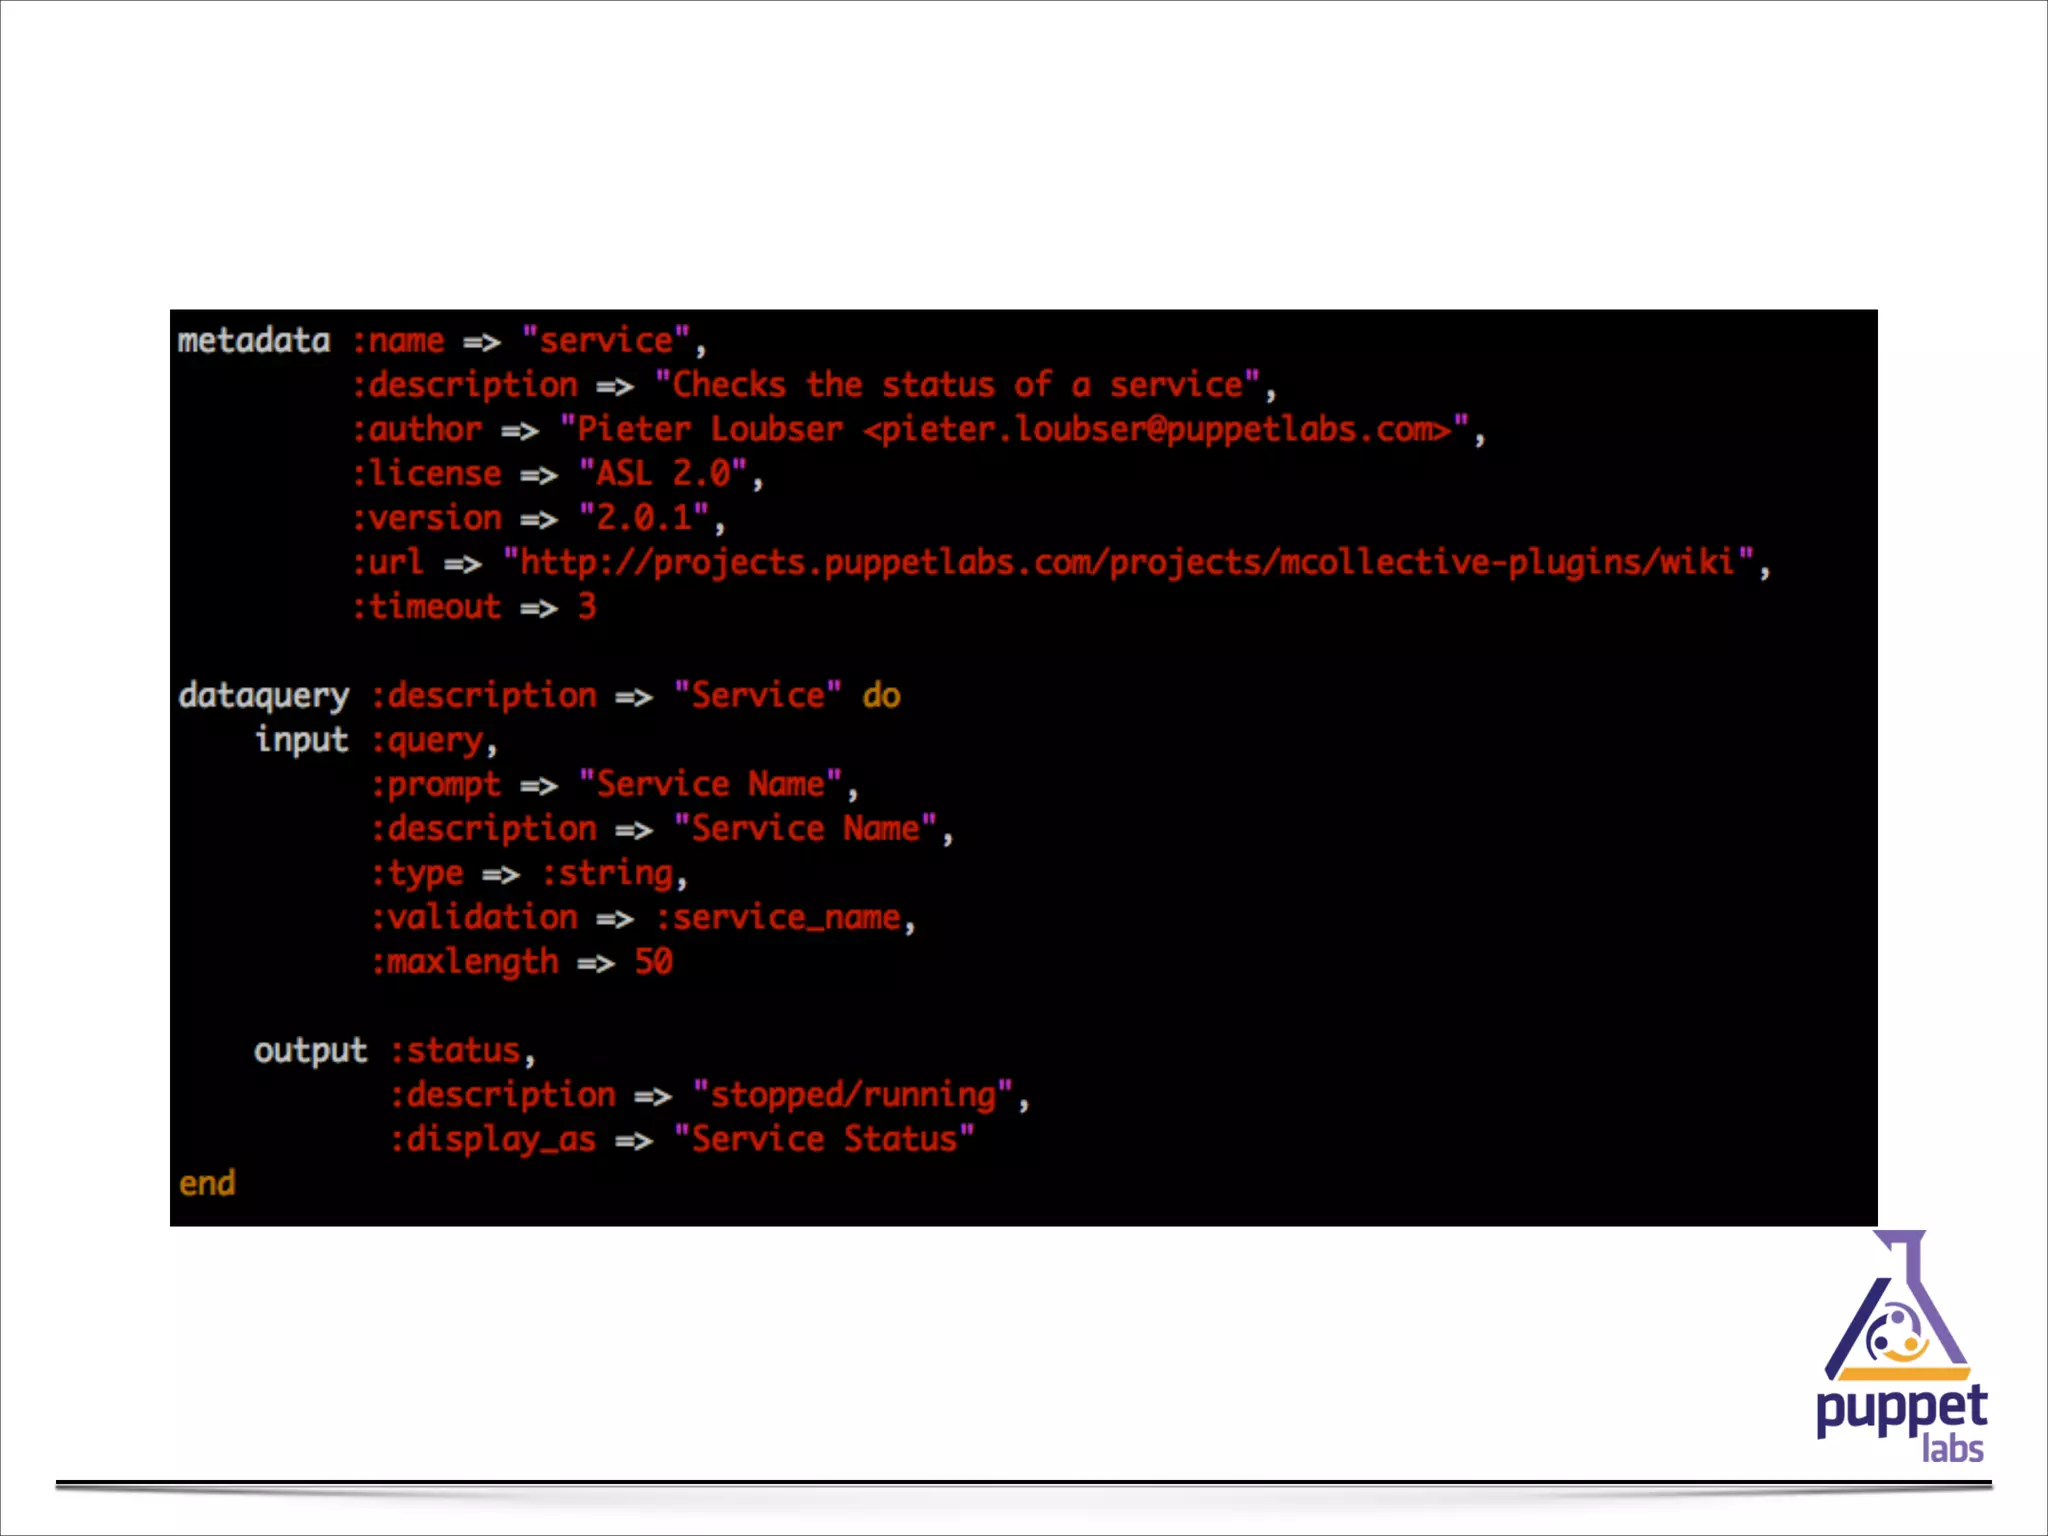Viewport: 2048px width, 1536px height.
Task: Click the "Service Status" display string
Action: (x=824, y=1139)
